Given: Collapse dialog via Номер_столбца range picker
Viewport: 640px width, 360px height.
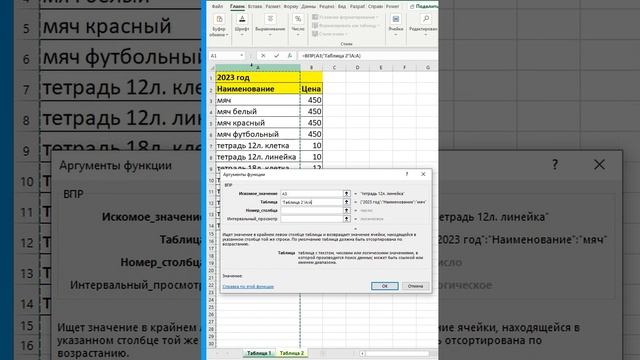Looking at the screenshot, I should pos(347,211).
